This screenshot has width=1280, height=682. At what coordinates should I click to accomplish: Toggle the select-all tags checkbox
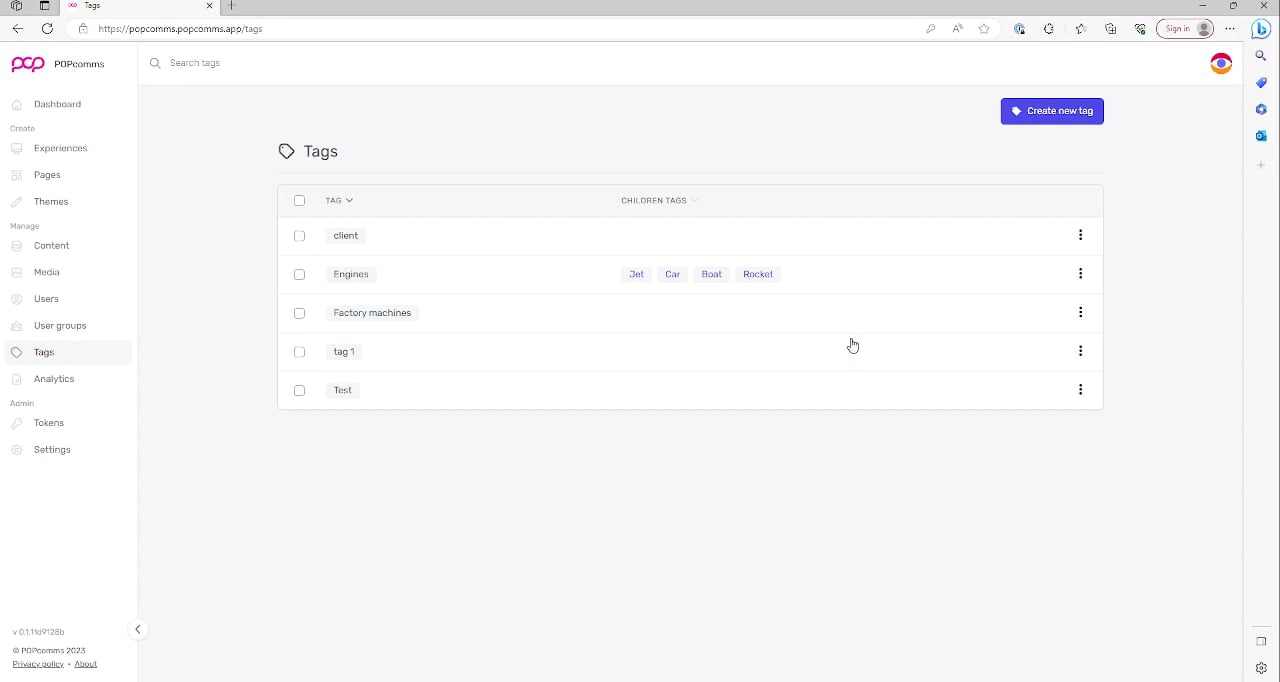[299, 201]
